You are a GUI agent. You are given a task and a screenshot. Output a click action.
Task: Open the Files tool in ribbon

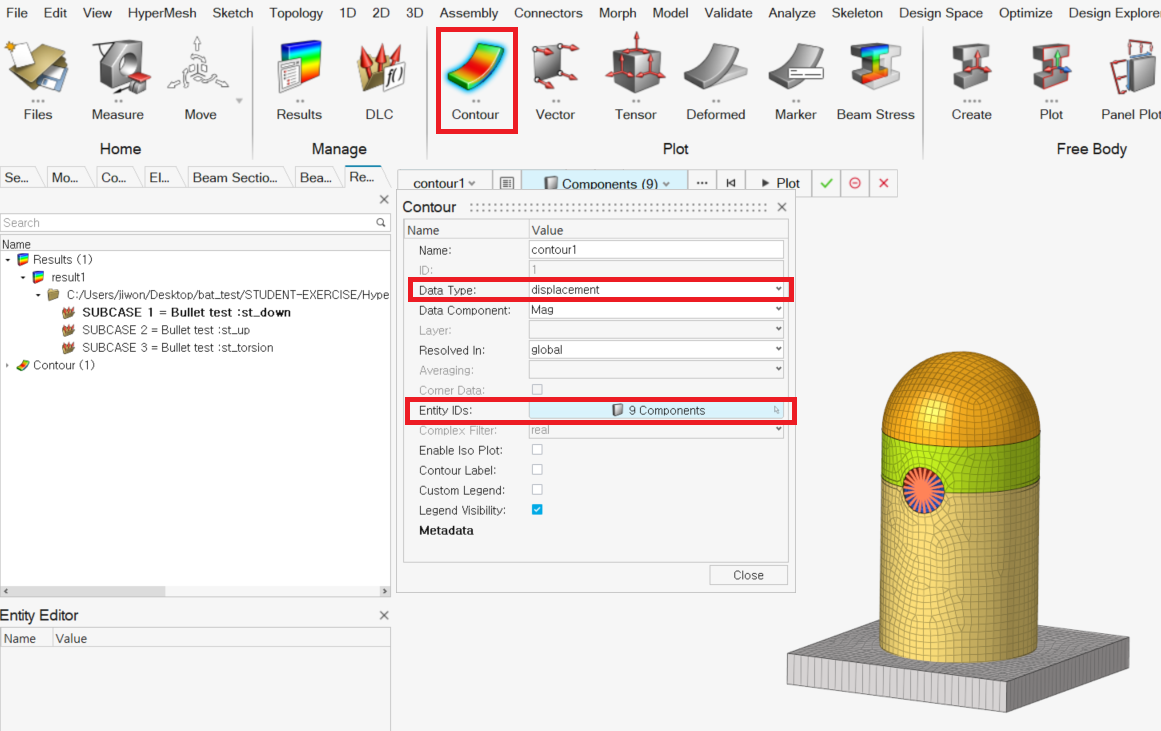[x=37, y=80]
